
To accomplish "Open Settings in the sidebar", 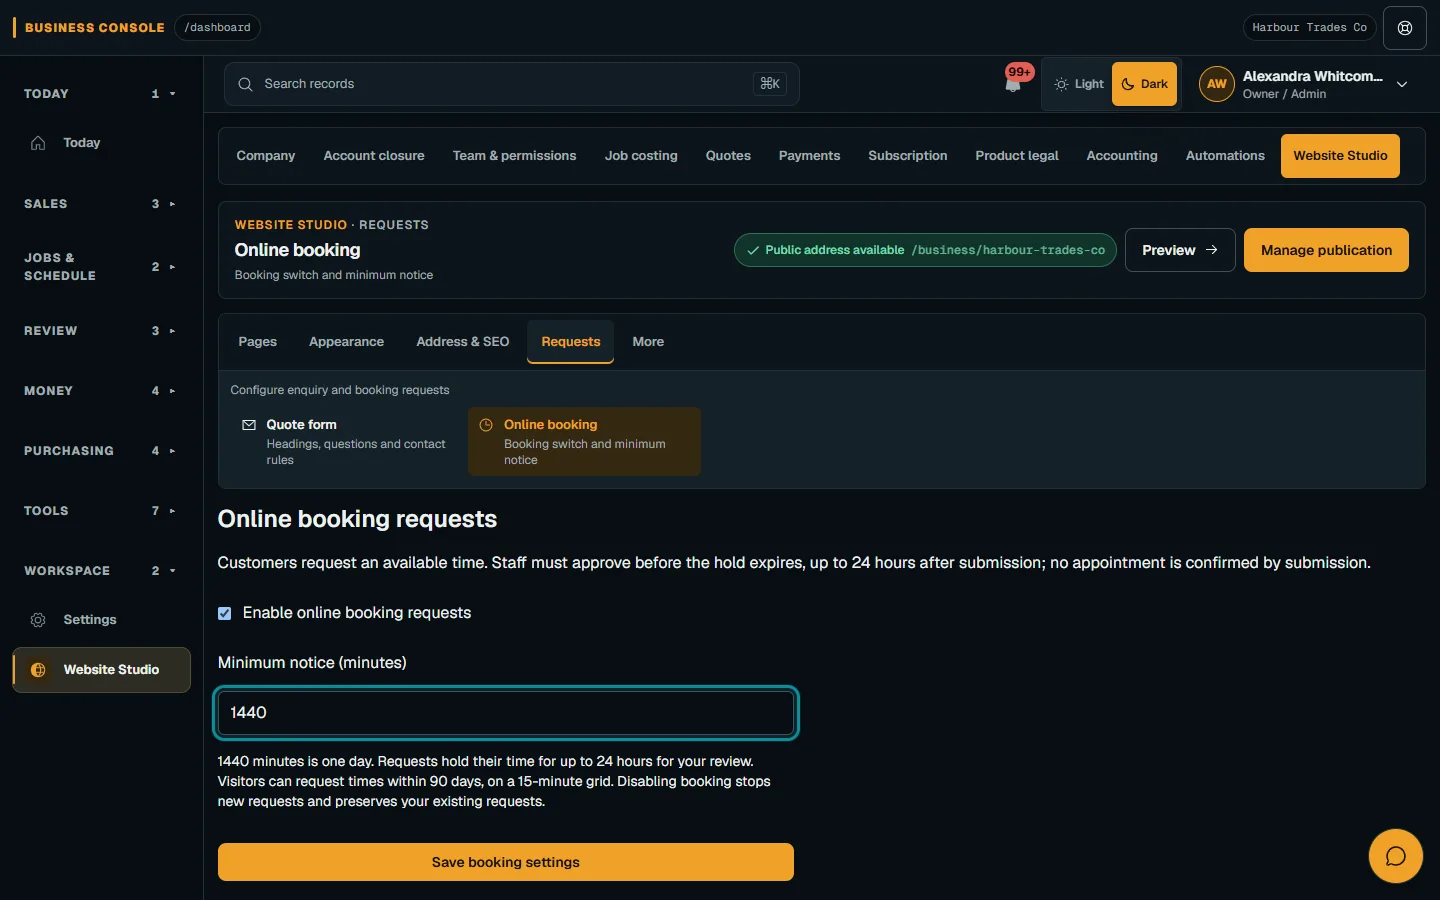I will point(101,620).
